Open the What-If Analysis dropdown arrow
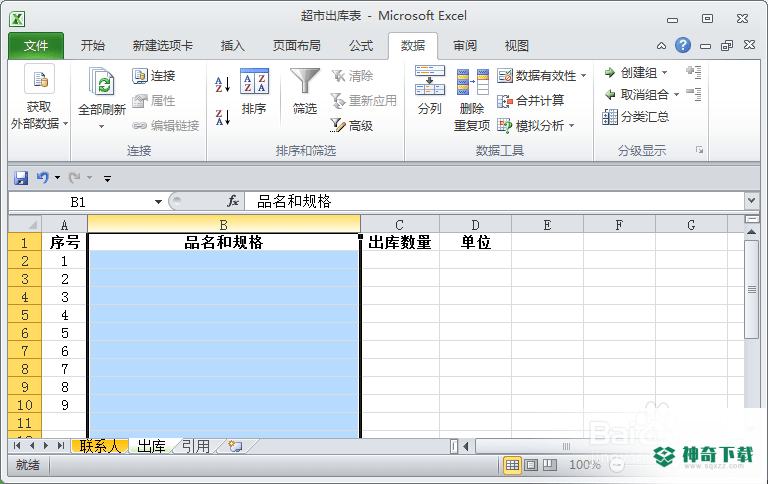 572,126
